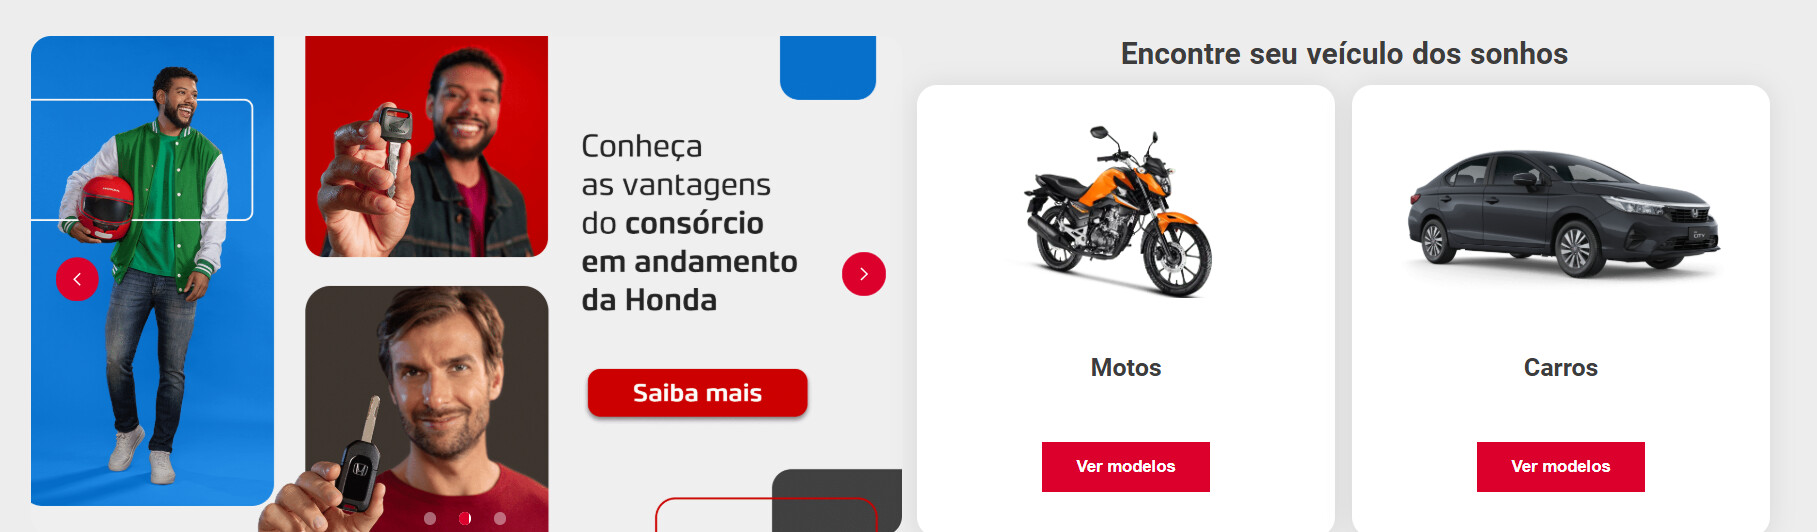
Task: Select the third carousel indicator dot
Action: point(500,518)
